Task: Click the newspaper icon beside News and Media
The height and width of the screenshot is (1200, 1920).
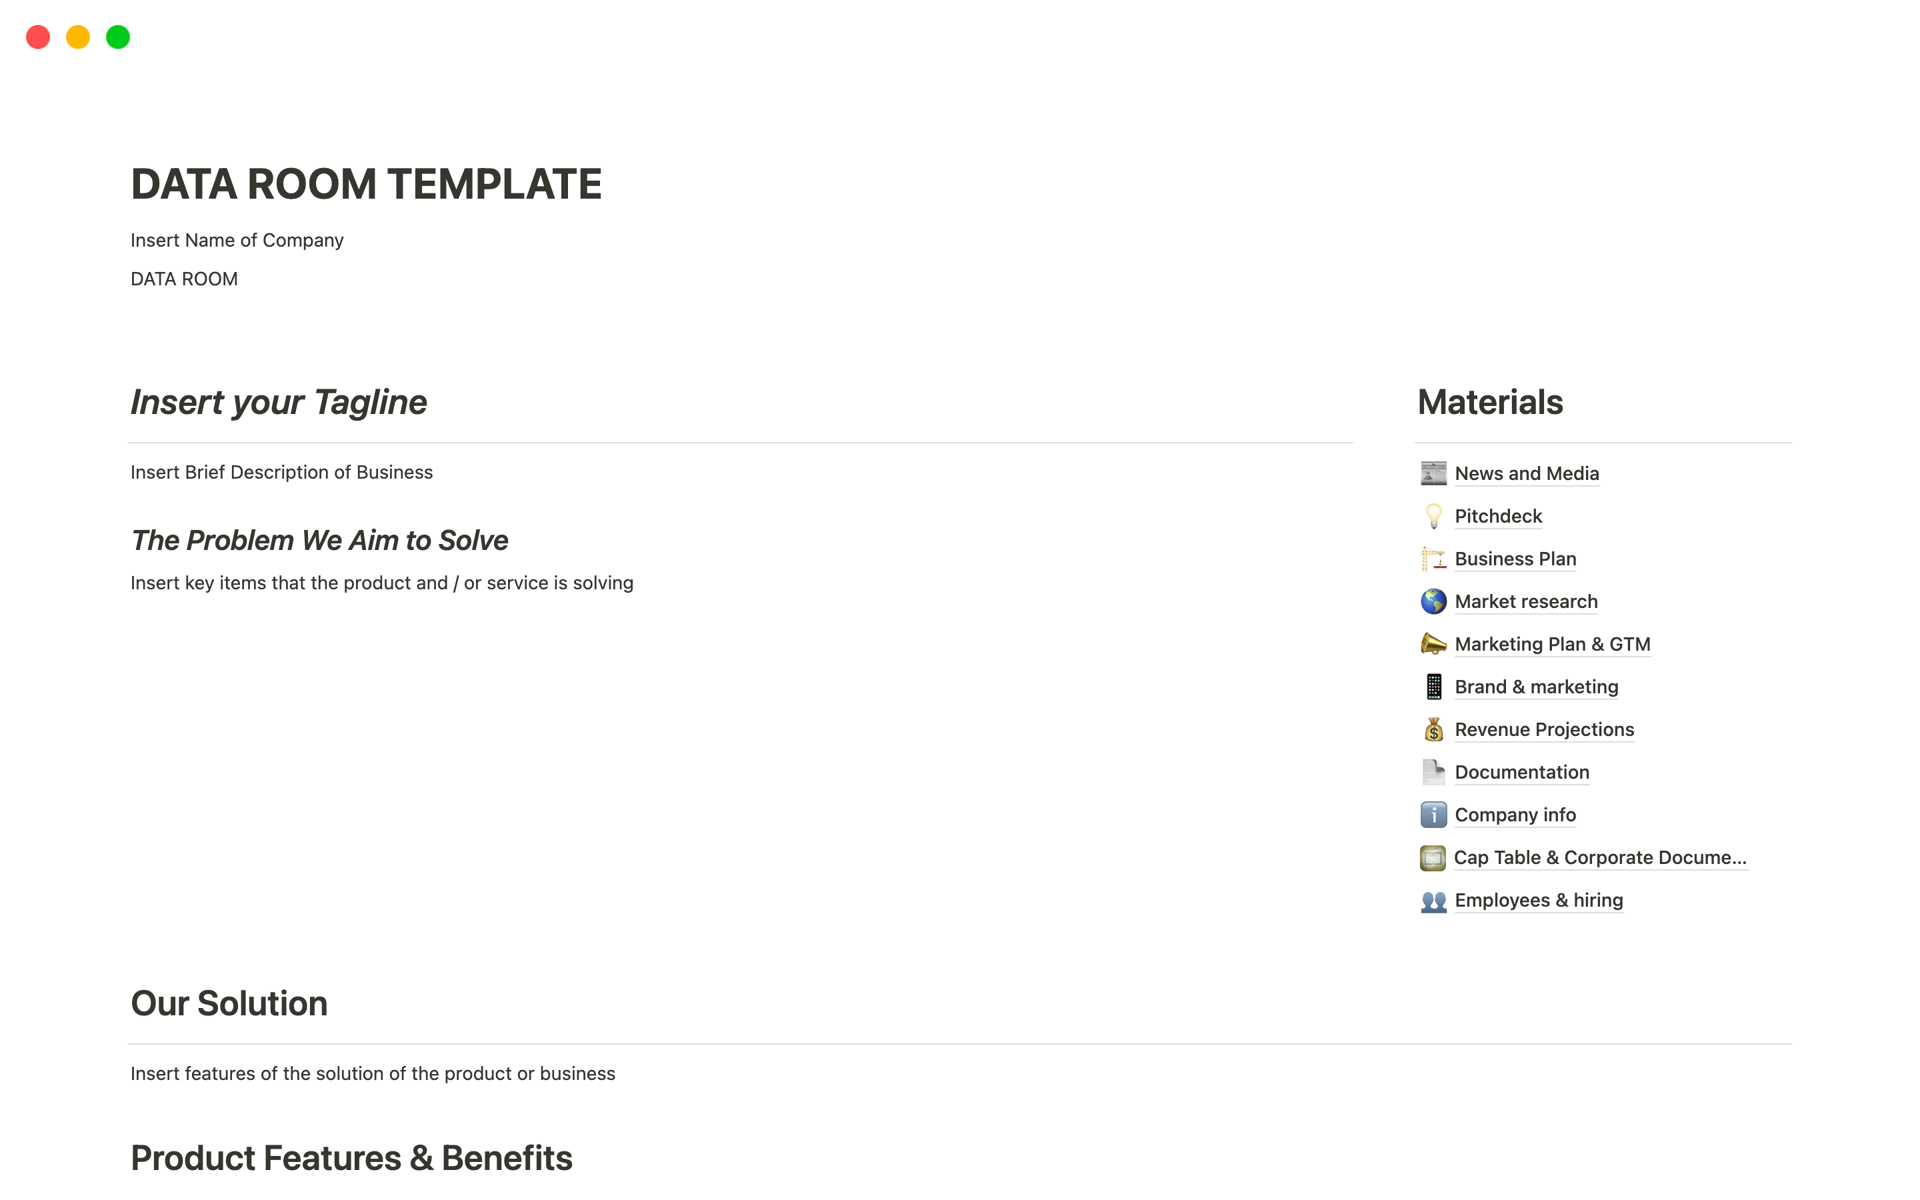Action: (x=1433, y=473)
